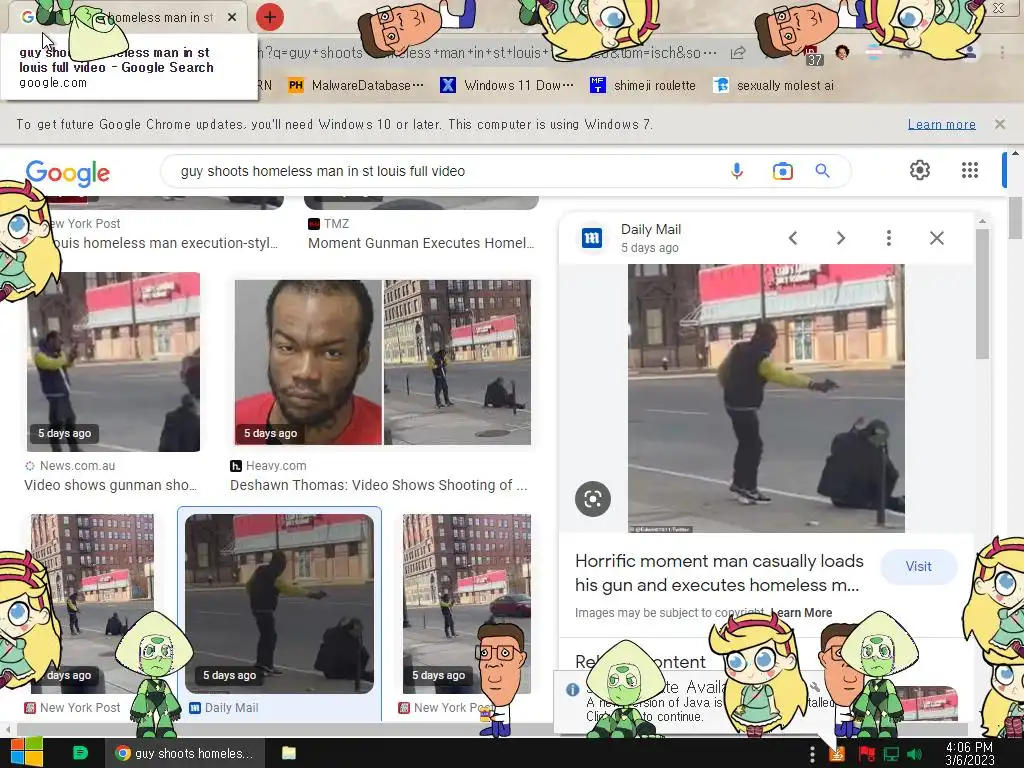Open the Moment Gunman Executes Homel… result

click(421, 243)
